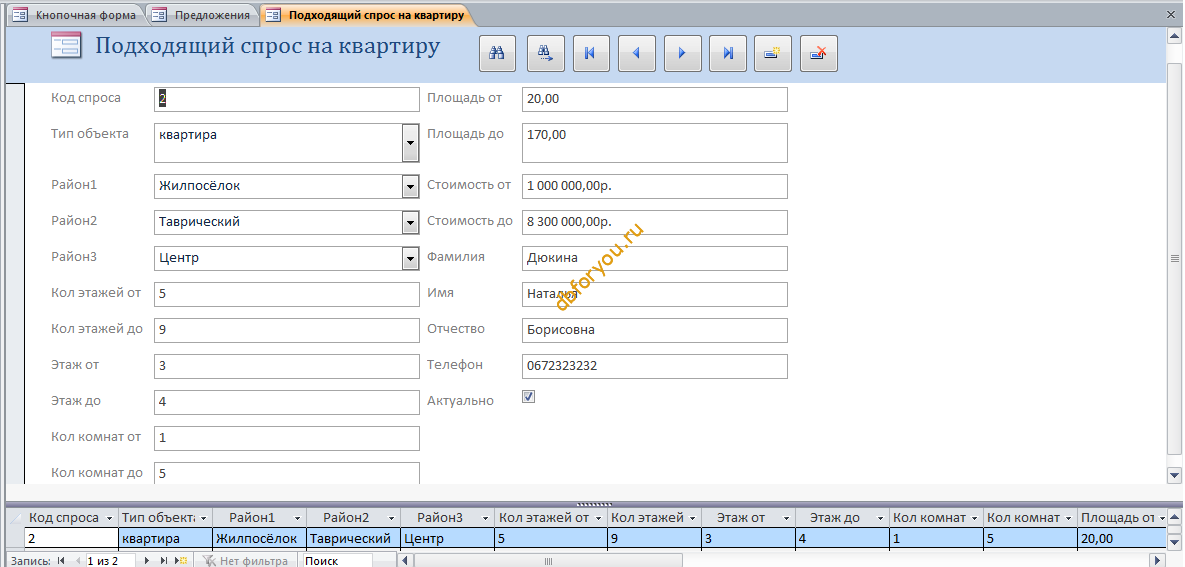Click the 'Жилпосёлок' cell in the datasheet
The height and width of the screenshot is (567, 1185).
click(259, 538)
